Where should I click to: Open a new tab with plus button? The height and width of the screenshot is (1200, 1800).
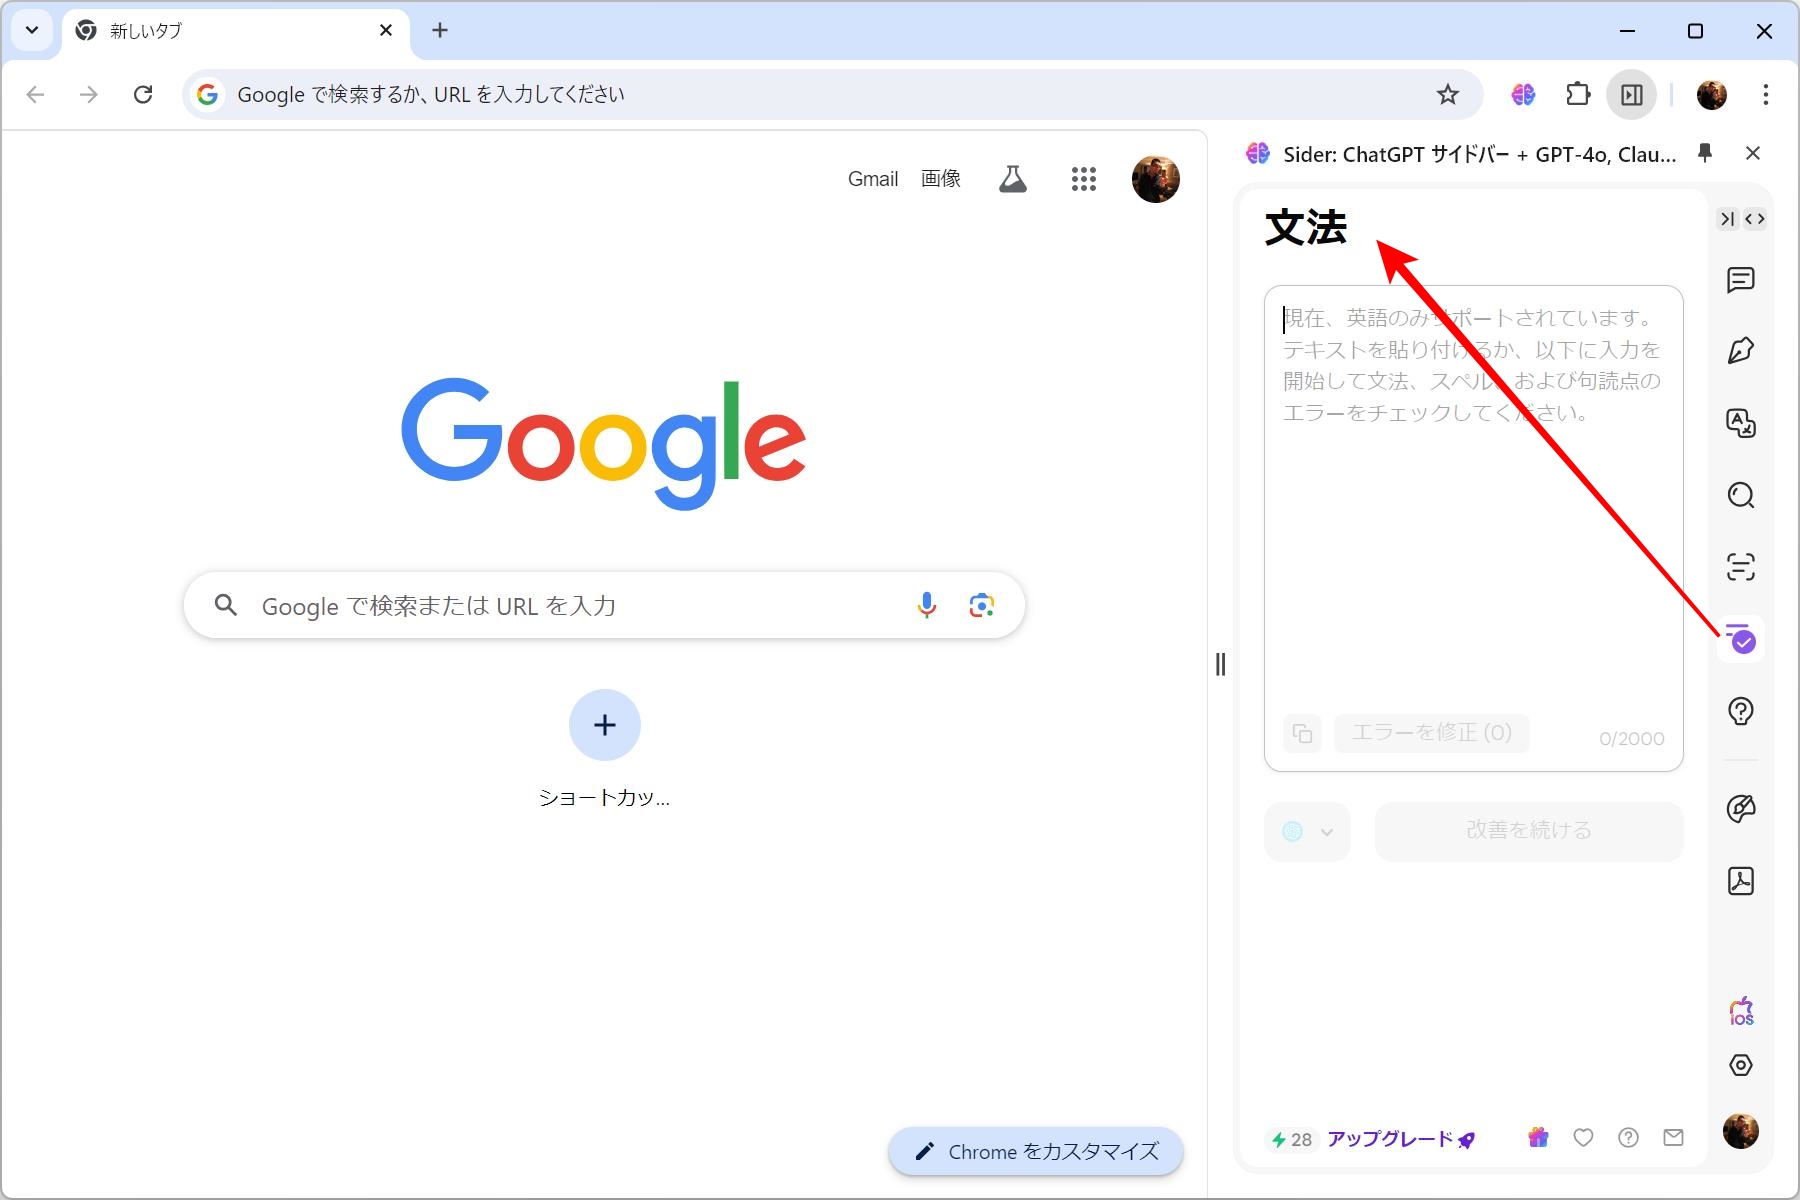point(440,30)
